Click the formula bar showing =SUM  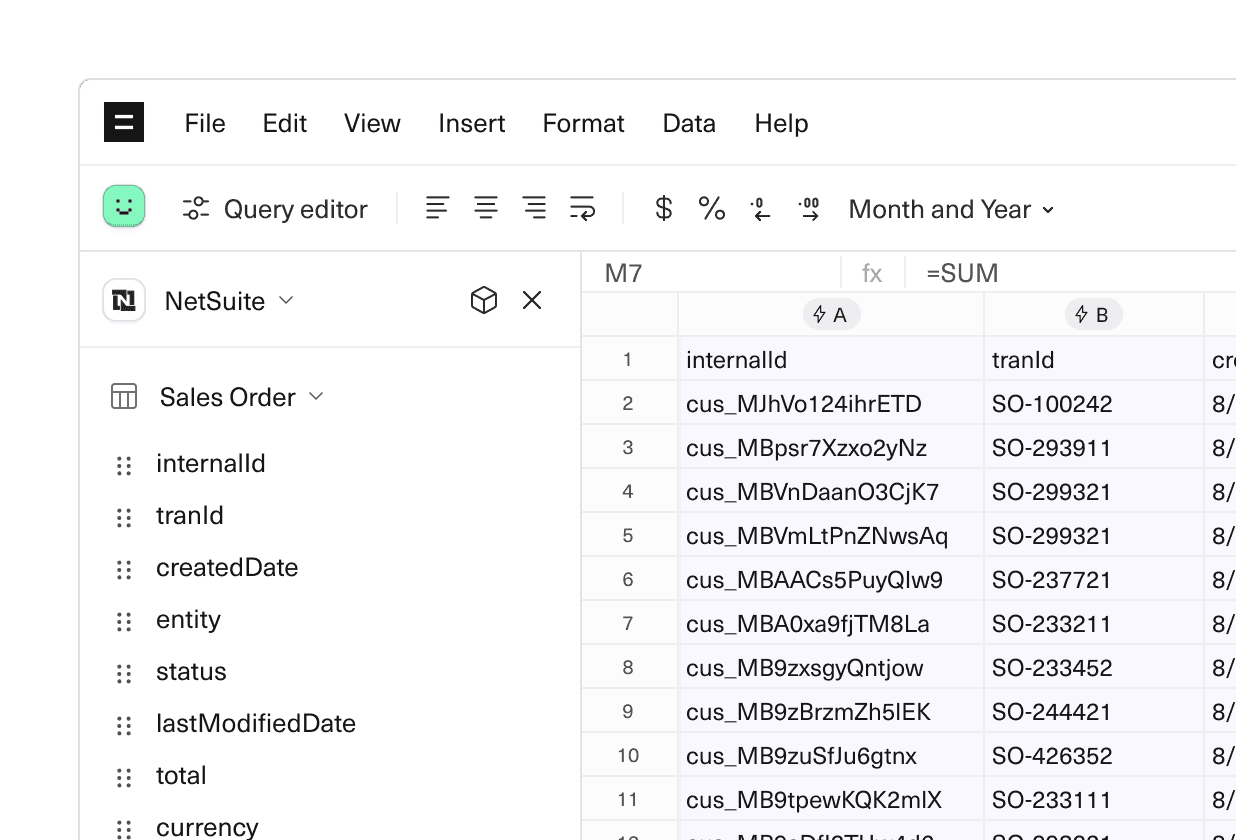coord(961,272)
